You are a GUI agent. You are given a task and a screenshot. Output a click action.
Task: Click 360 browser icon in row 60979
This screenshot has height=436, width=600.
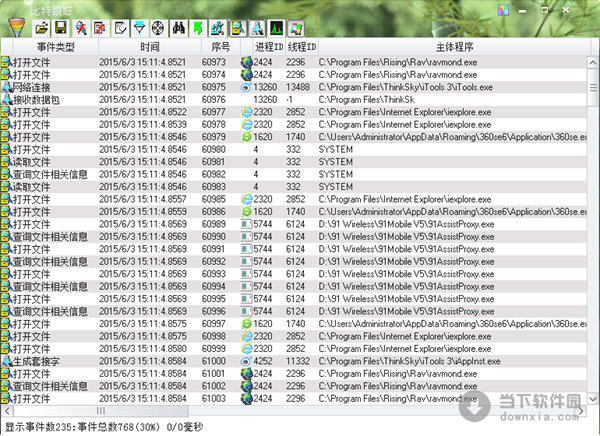coord(247,137)
